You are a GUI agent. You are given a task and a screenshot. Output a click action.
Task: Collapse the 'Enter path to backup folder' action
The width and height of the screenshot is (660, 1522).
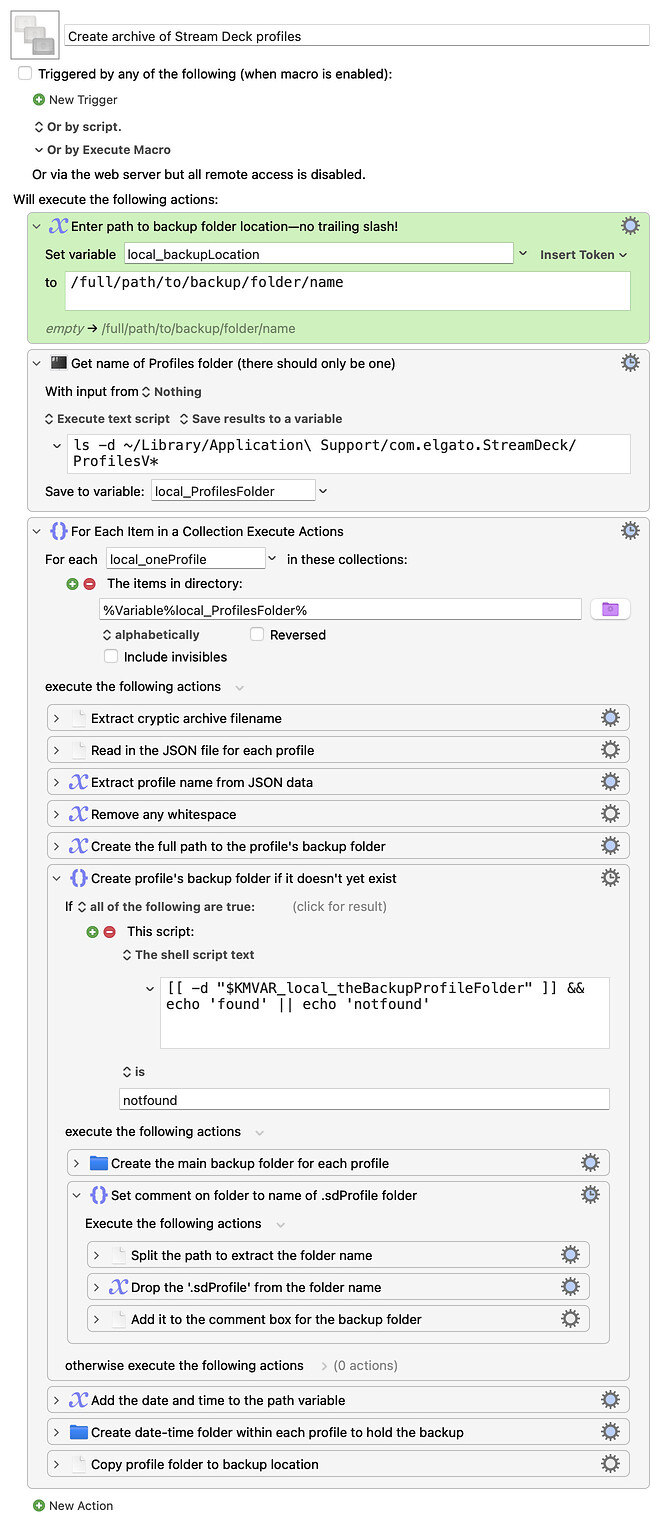click(37, 226)
